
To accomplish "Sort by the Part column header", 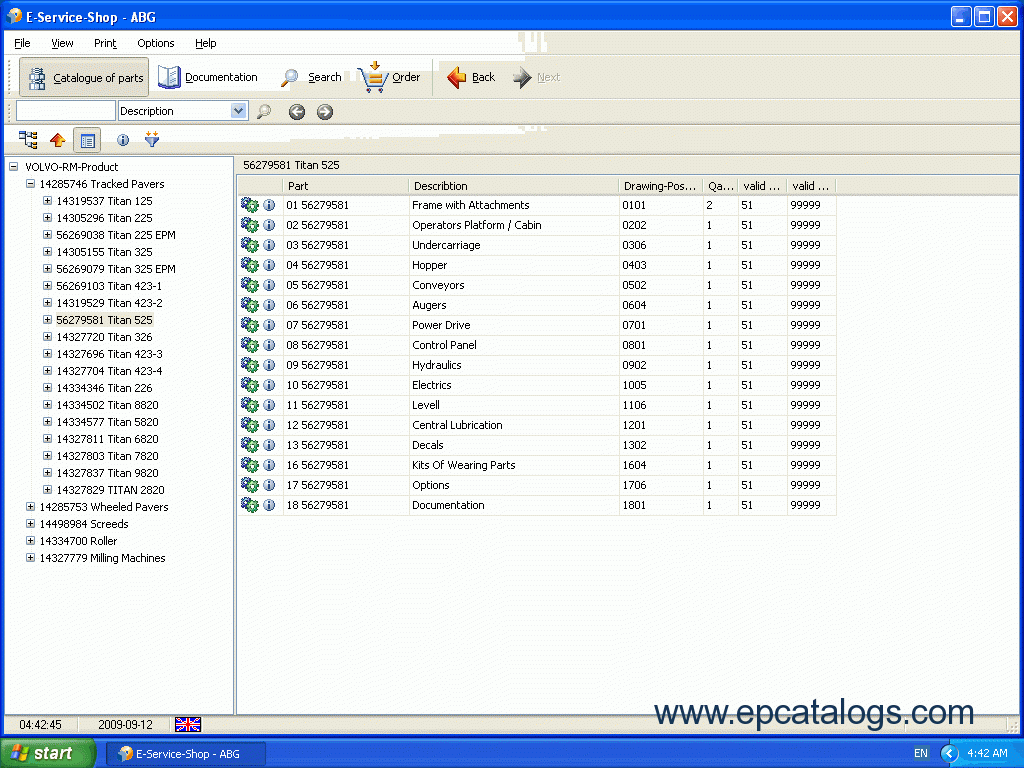I will [346, 186].
